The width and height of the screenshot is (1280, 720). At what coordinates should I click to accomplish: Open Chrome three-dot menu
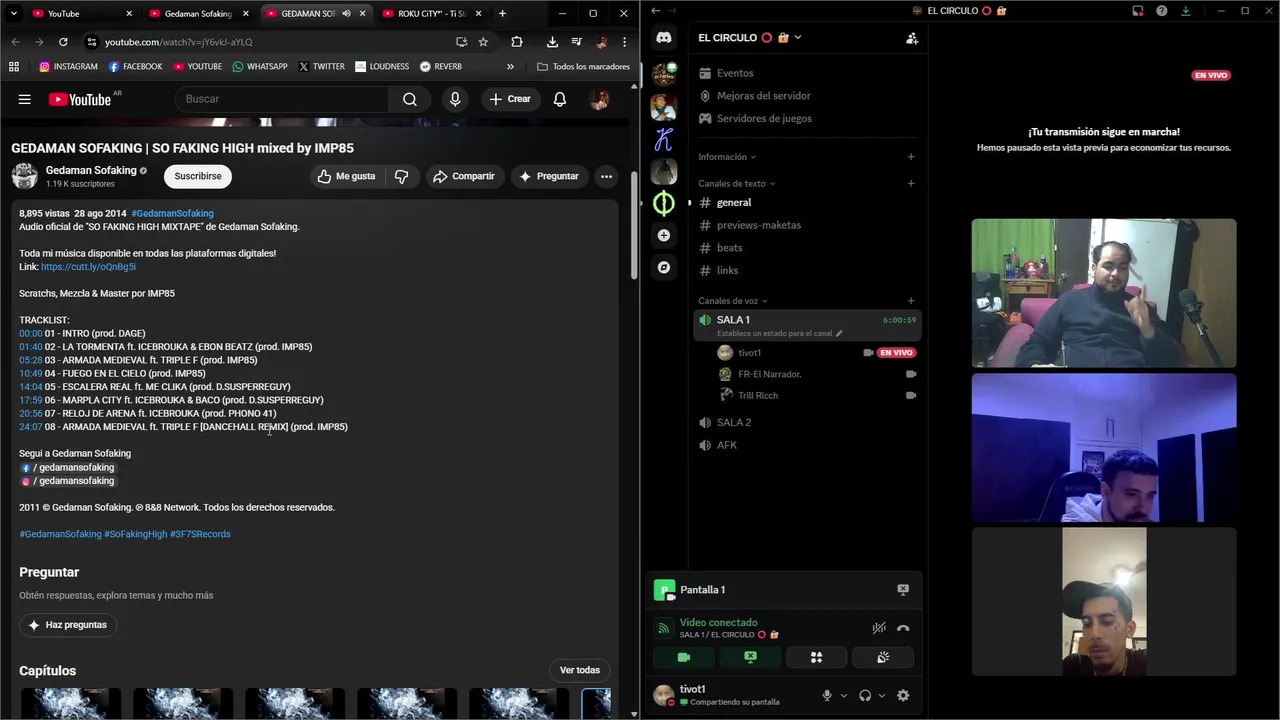click(x=624, y=42)
